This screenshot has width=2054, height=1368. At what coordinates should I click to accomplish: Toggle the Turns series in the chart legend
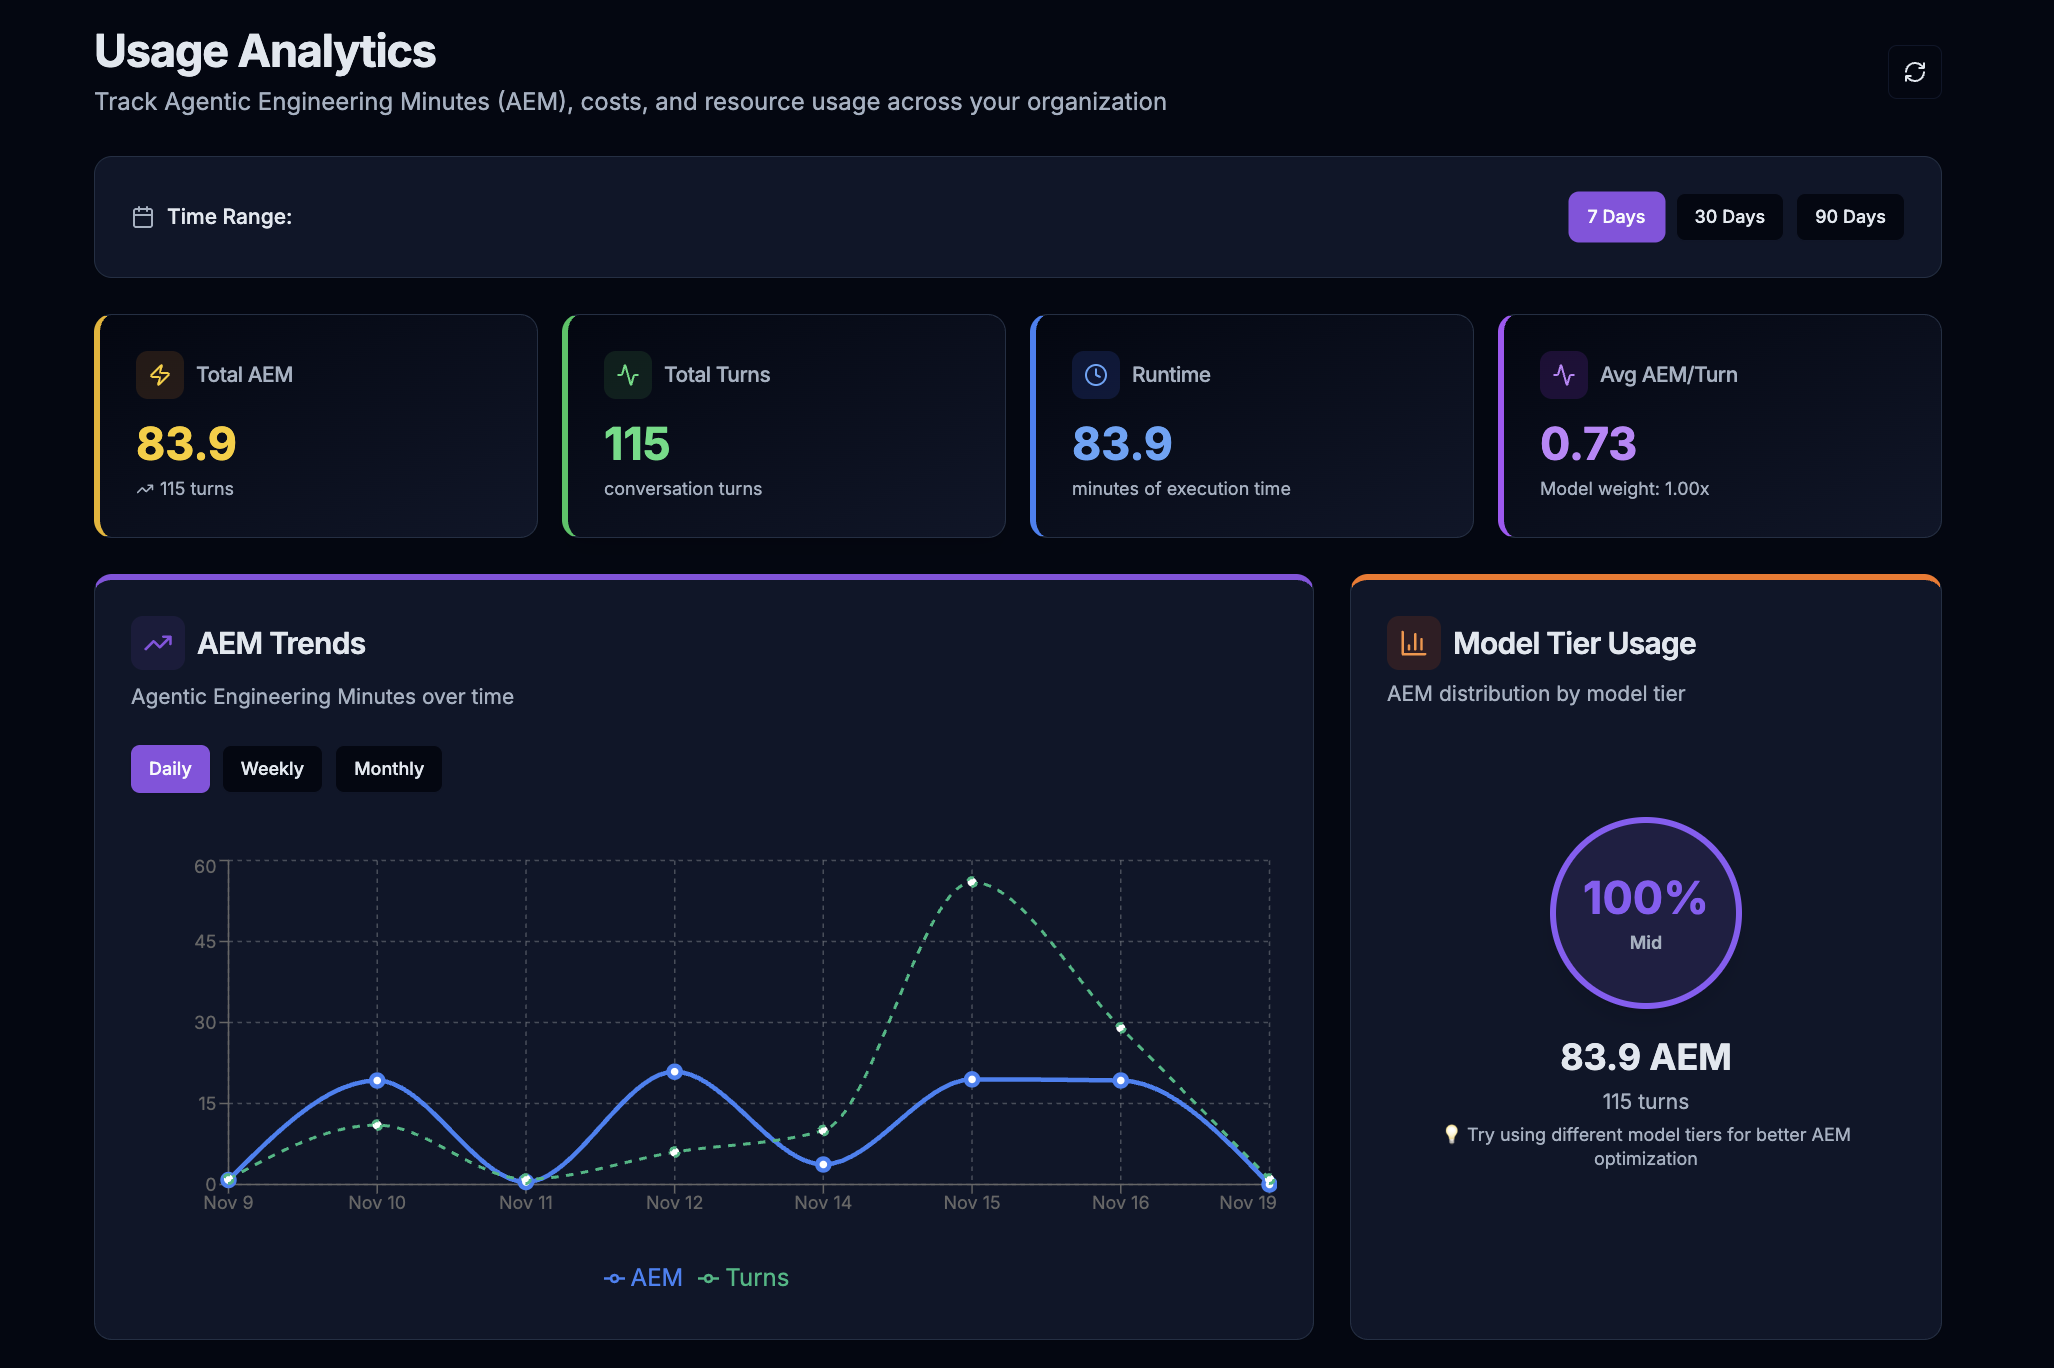tap(744, 1277)
